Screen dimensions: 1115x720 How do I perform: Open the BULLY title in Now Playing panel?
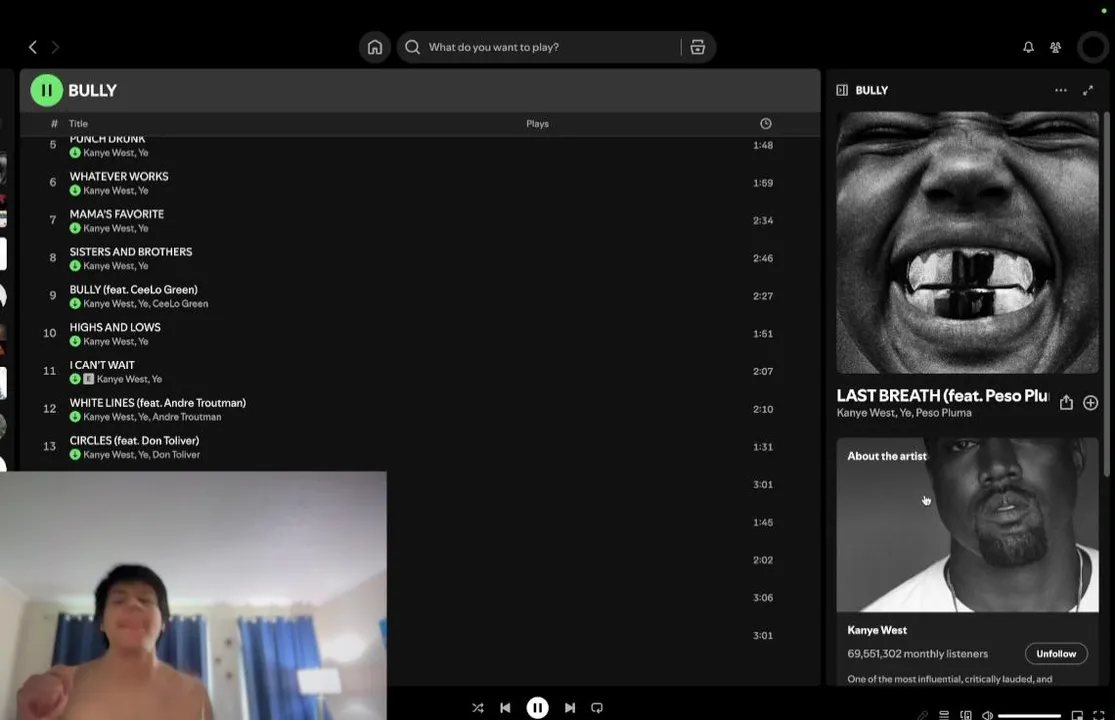[872, 90]
